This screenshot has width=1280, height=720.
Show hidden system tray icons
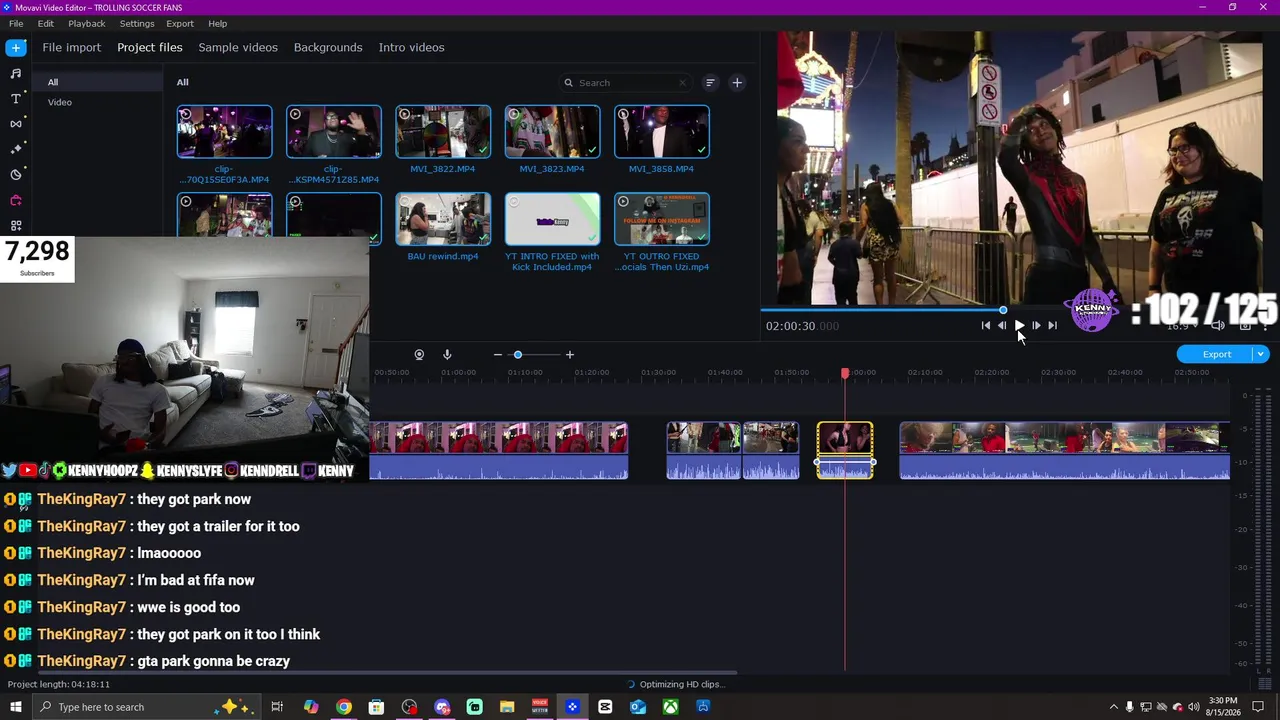1114,707
